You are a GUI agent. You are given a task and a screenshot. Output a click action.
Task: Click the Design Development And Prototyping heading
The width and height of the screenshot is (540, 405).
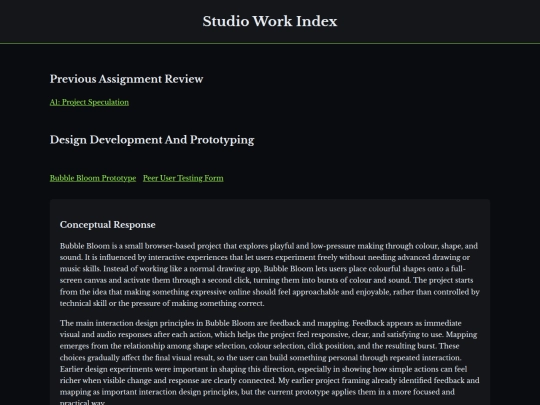click(152, 140)
